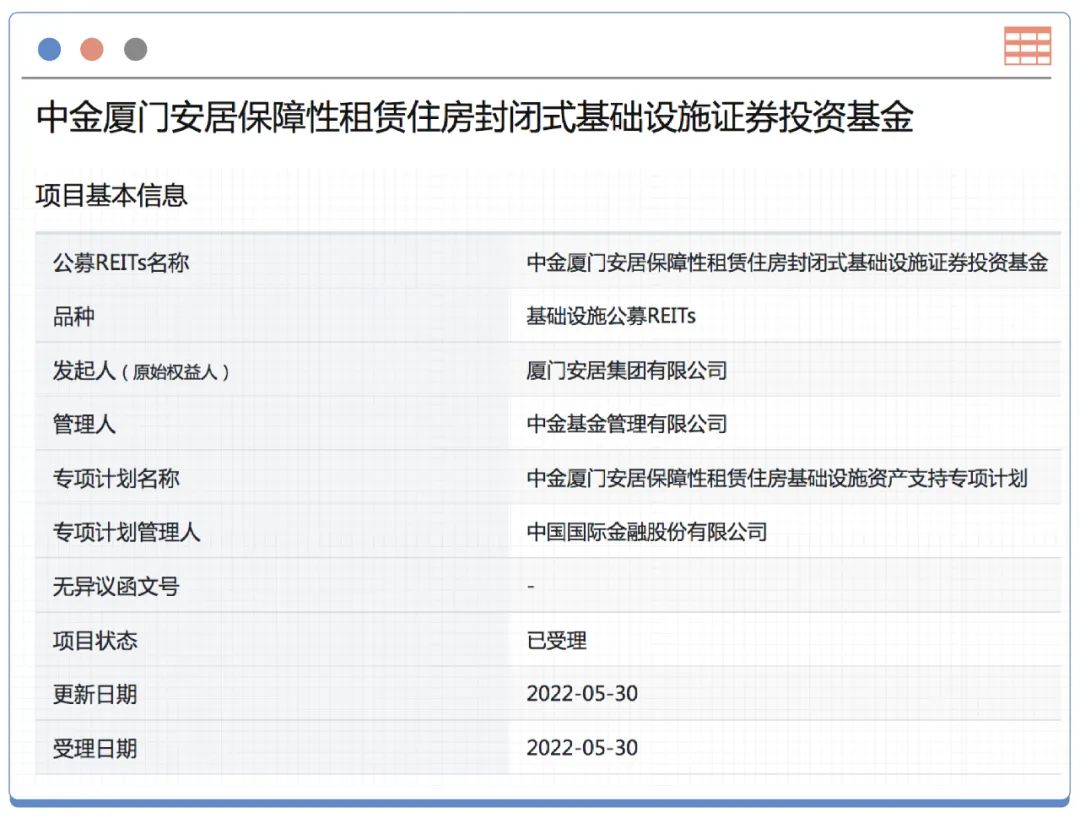1080x818 pixels.
Task: Click the 发起人 (原始权益人) label
Action: point(142,371)
